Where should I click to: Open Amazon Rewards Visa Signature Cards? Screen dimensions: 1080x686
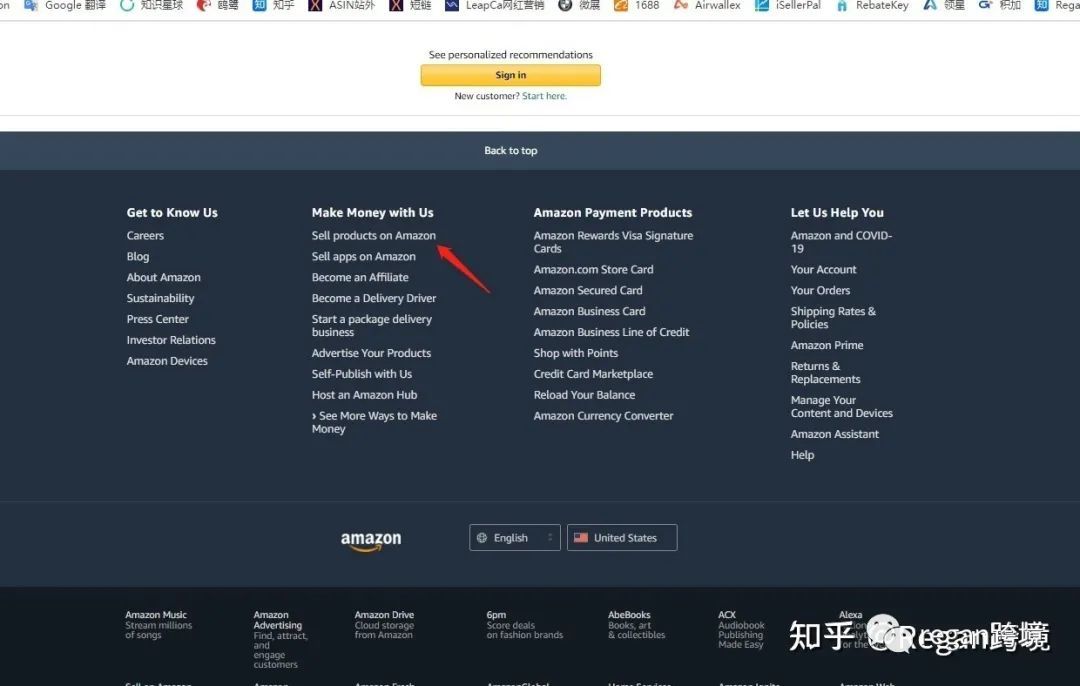pyautogui.click(x=613, y=242)
